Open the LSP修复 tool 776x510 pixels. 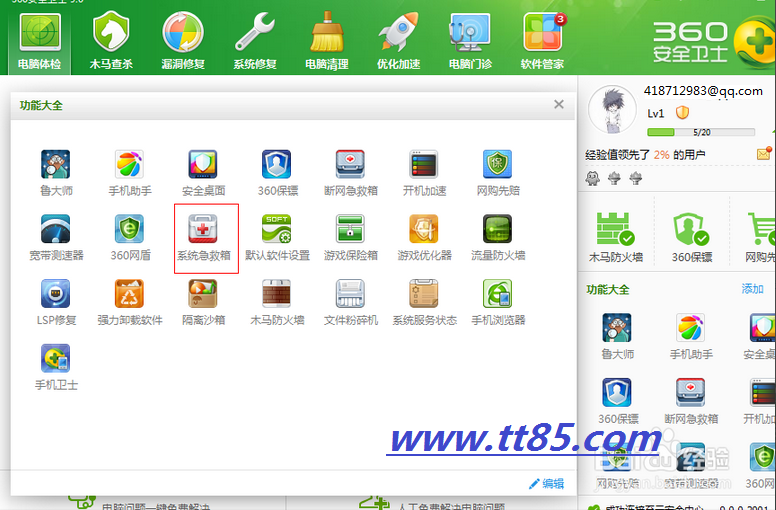pos(55,301)
